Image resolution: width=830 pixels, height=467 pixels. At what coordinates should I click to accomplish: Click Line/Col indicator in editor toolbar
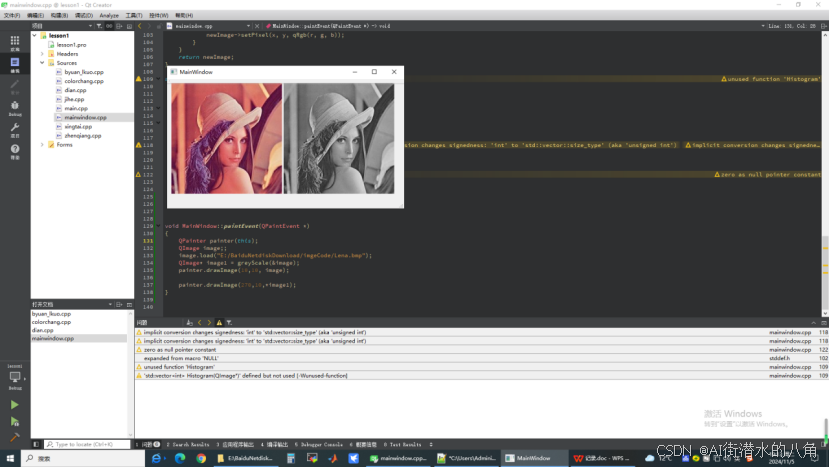792,25
